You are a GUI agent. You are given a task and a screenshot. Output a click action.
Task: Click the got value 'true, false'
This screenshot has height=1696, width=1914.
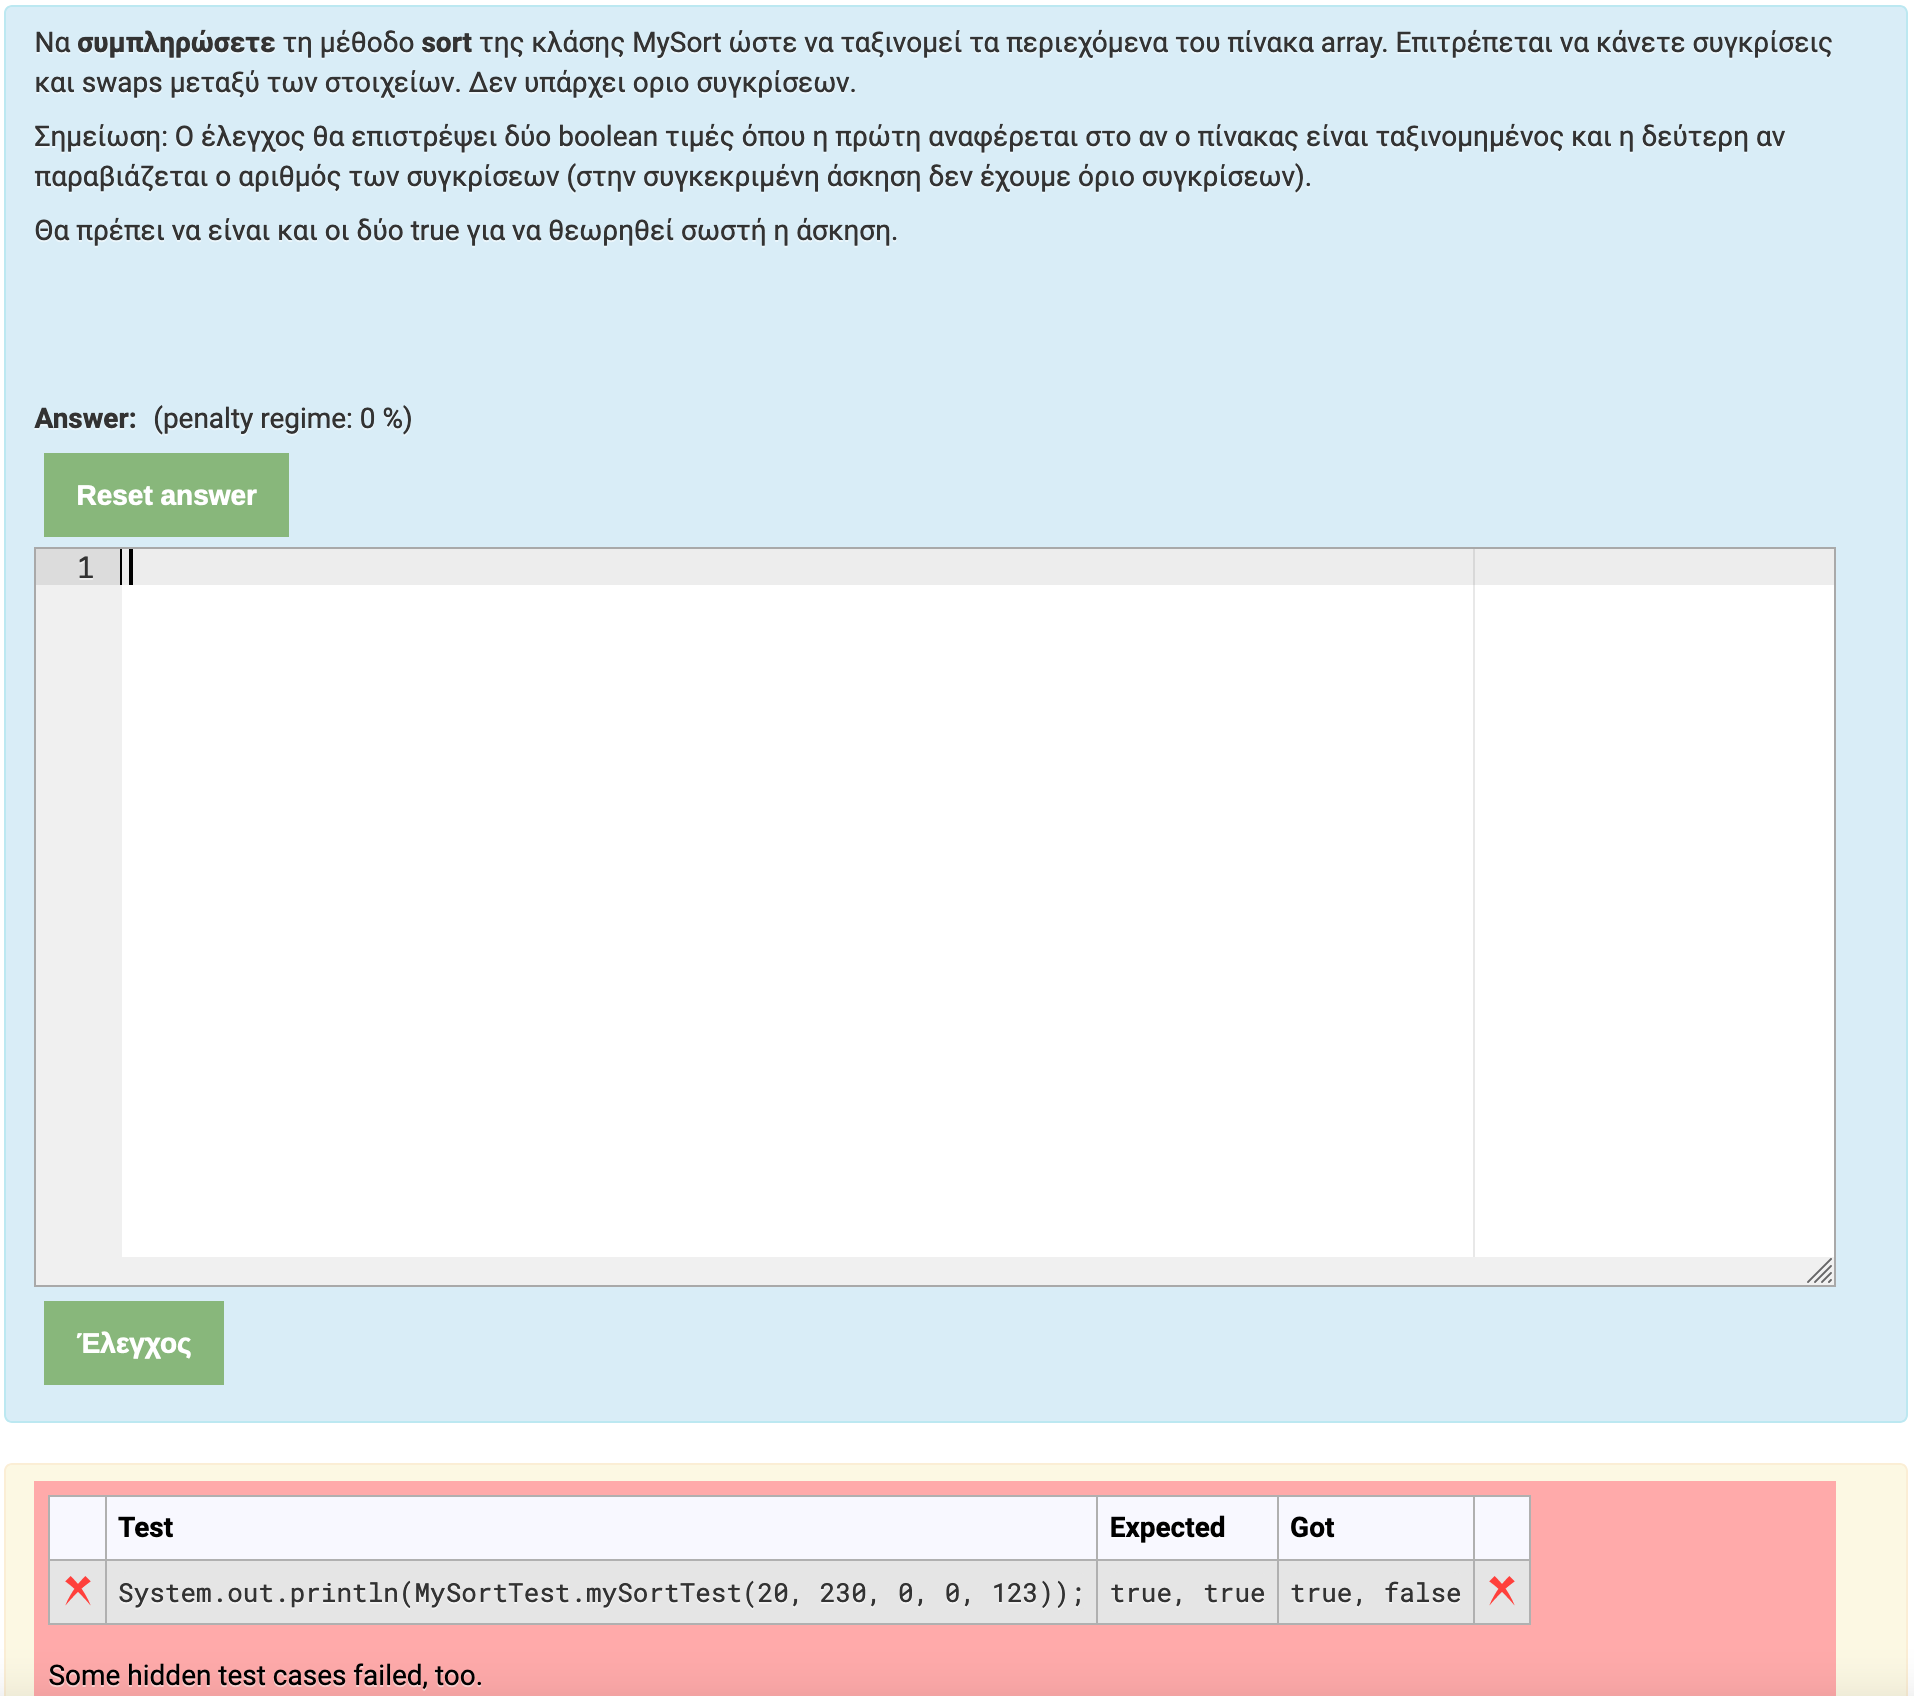click(1374, 1592)
